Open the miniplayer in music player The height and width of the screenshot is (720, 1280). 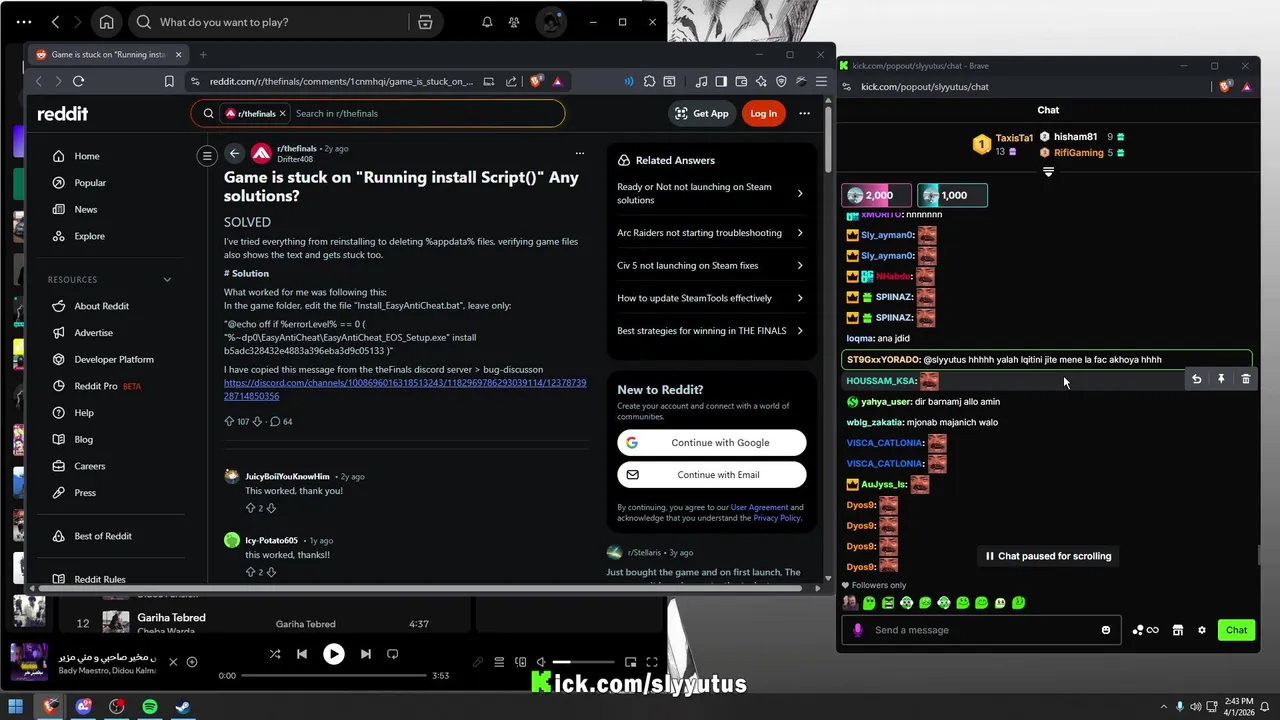(631, 662)
